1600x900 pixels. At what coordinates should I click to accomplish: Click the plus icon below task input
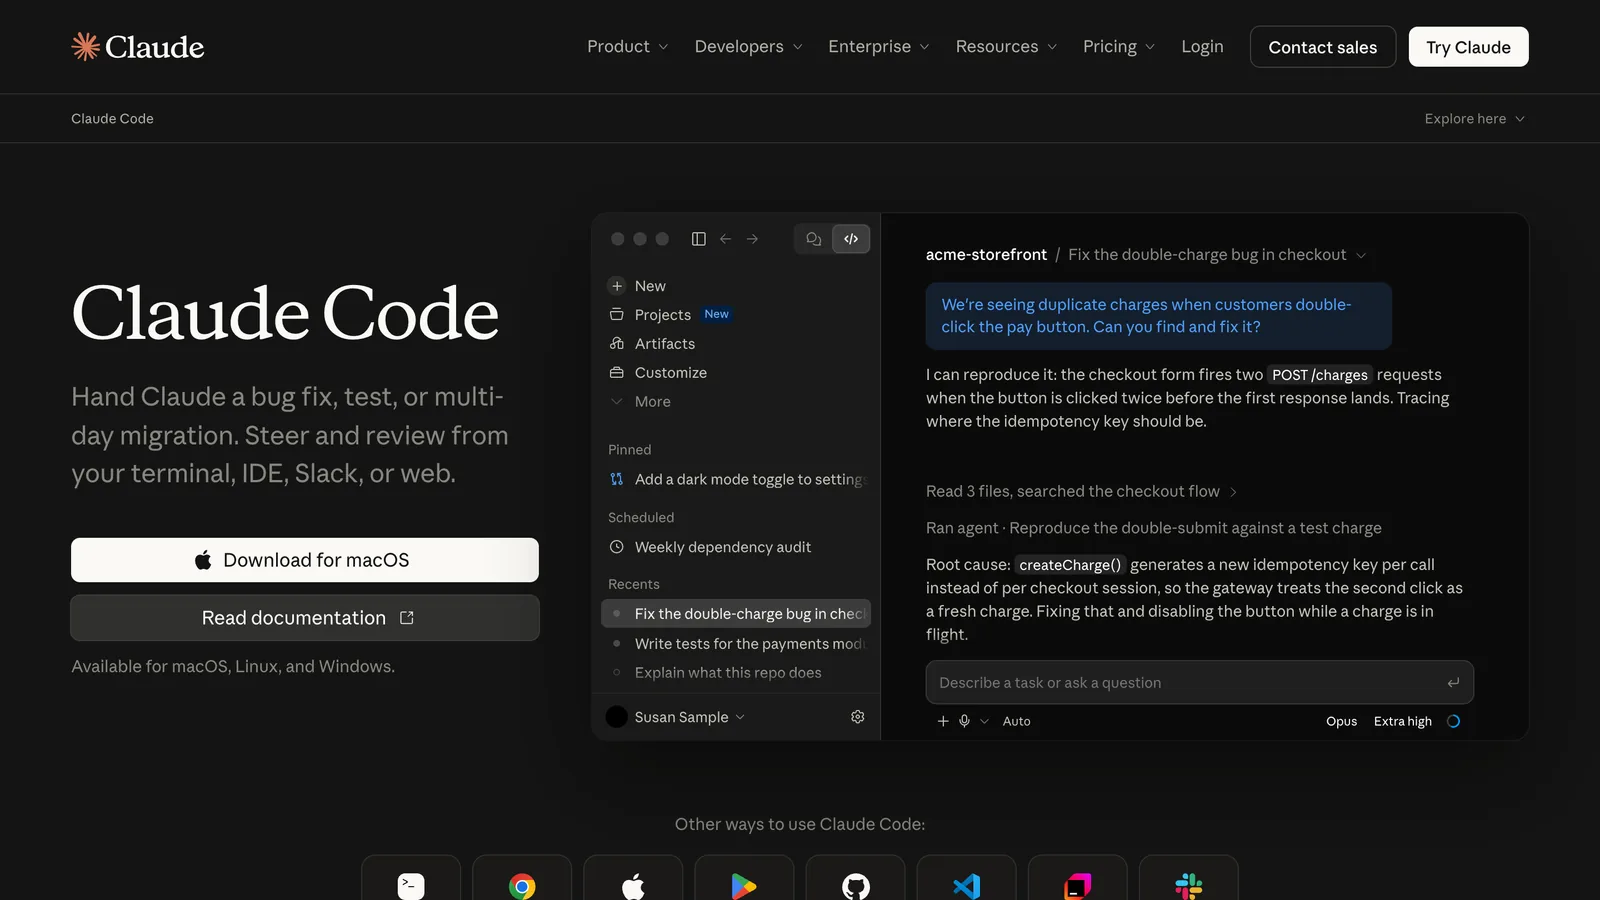[943, 721]
